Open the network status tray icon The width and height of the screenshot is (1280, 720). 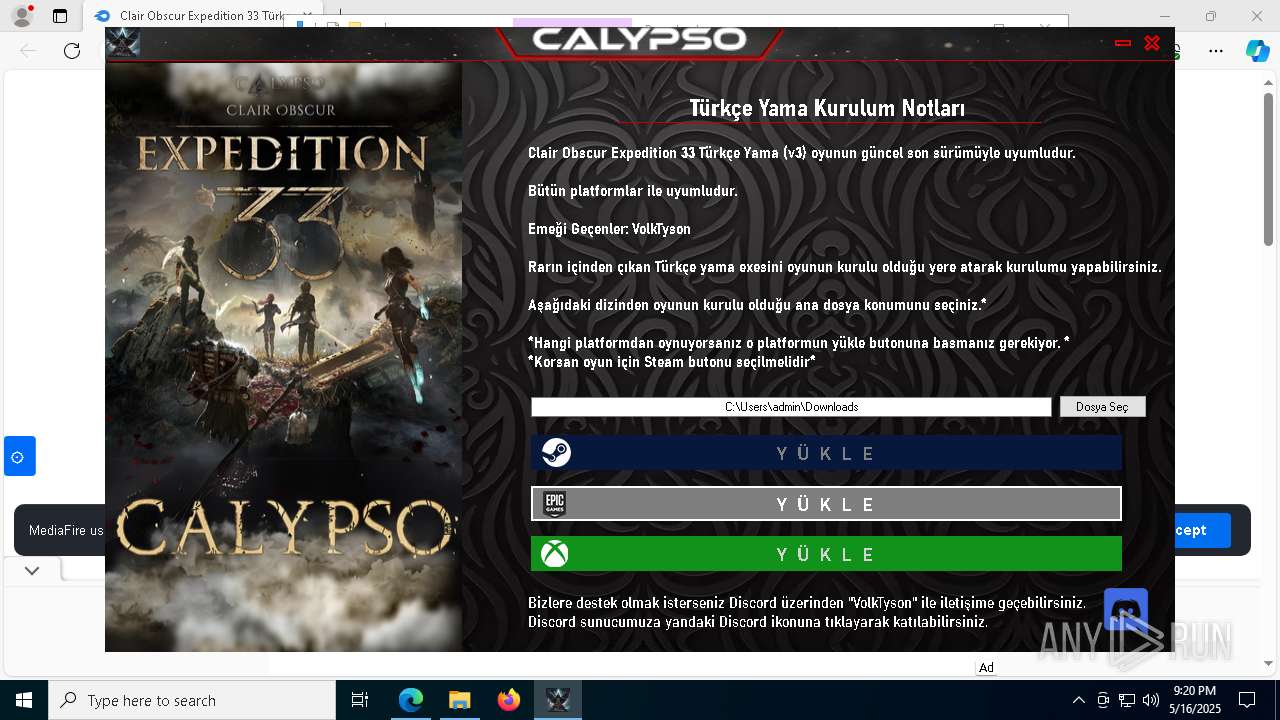pos(1127,700)
